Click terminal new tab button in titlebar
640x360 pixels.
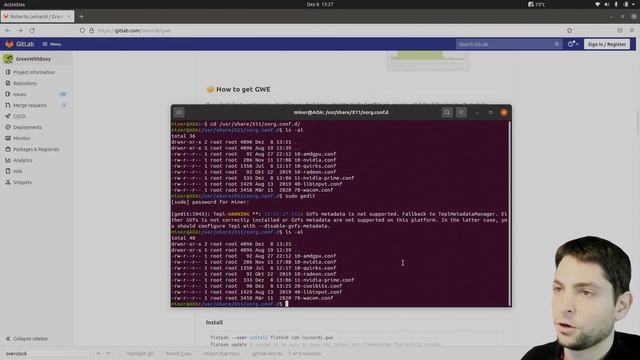tap(179, 112)
